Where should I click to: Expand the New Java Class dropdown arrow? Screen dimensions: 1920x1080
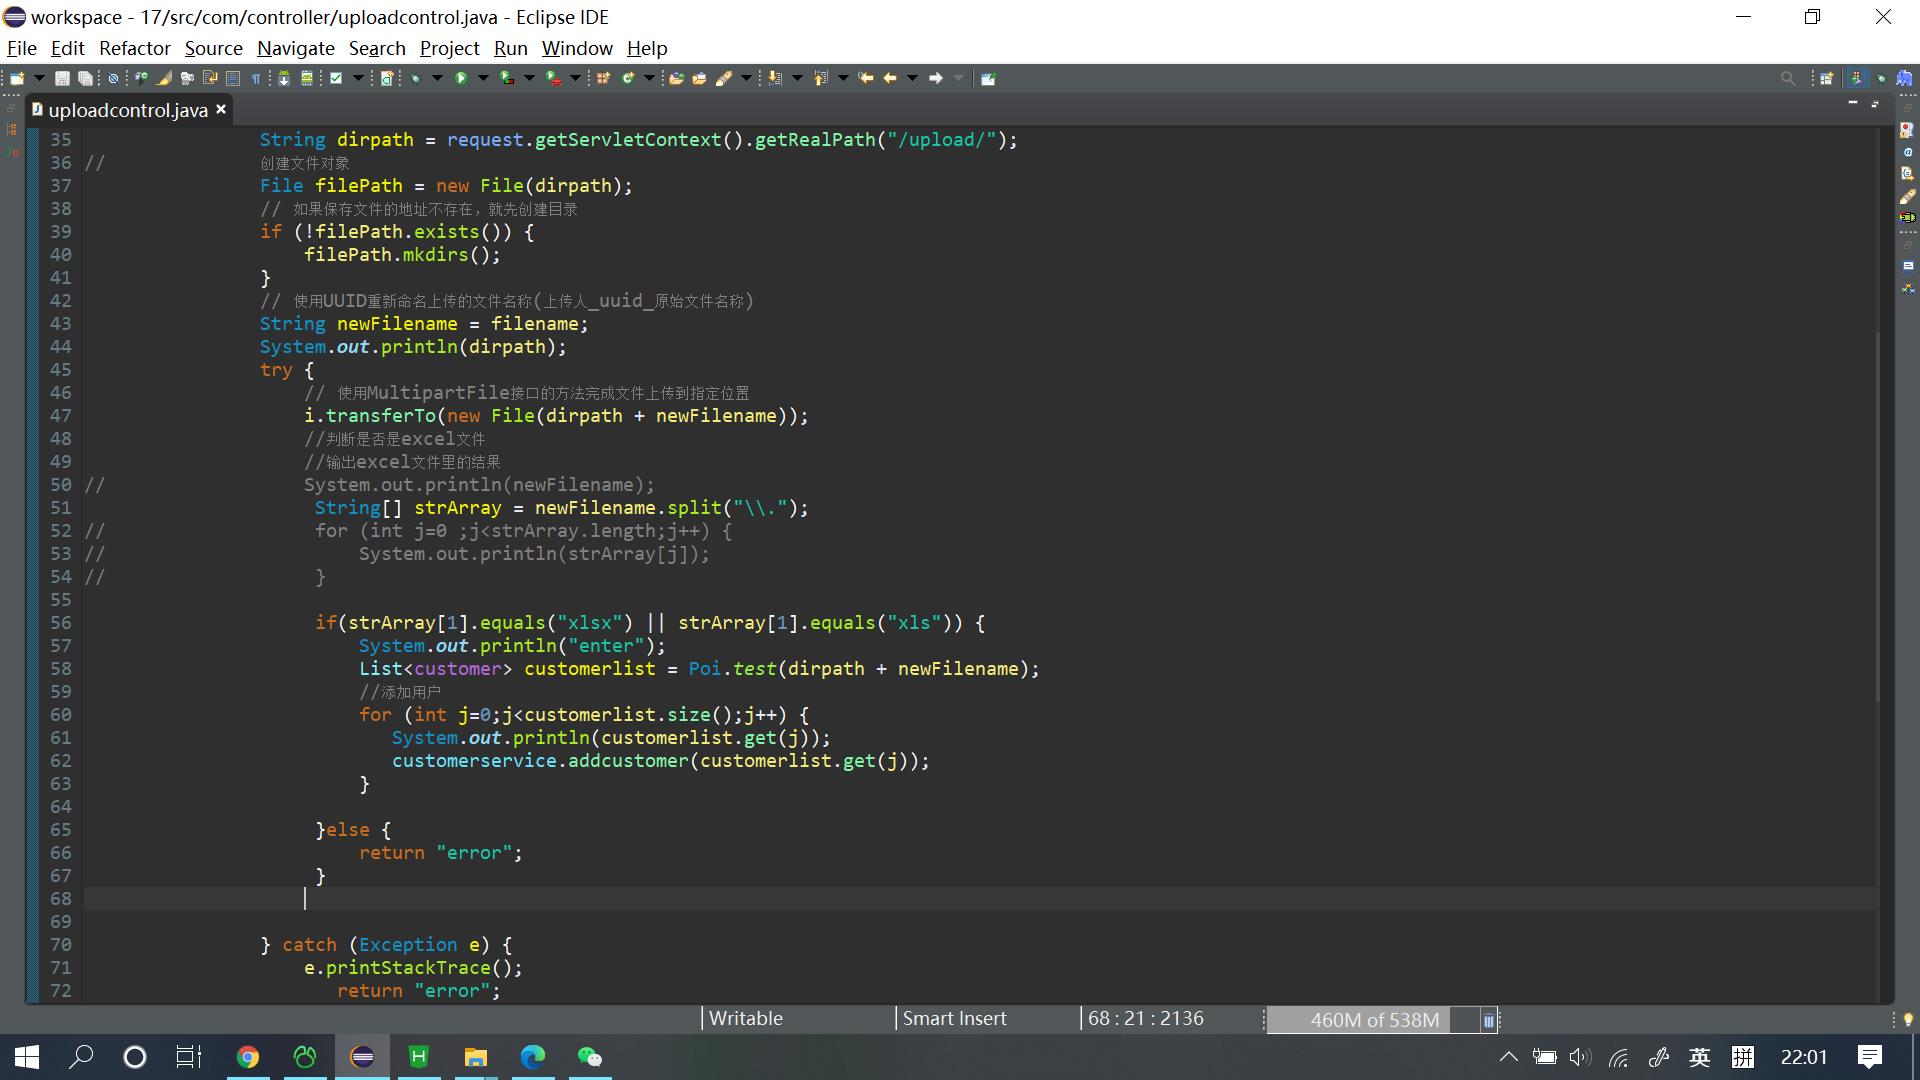pos(649,78)
